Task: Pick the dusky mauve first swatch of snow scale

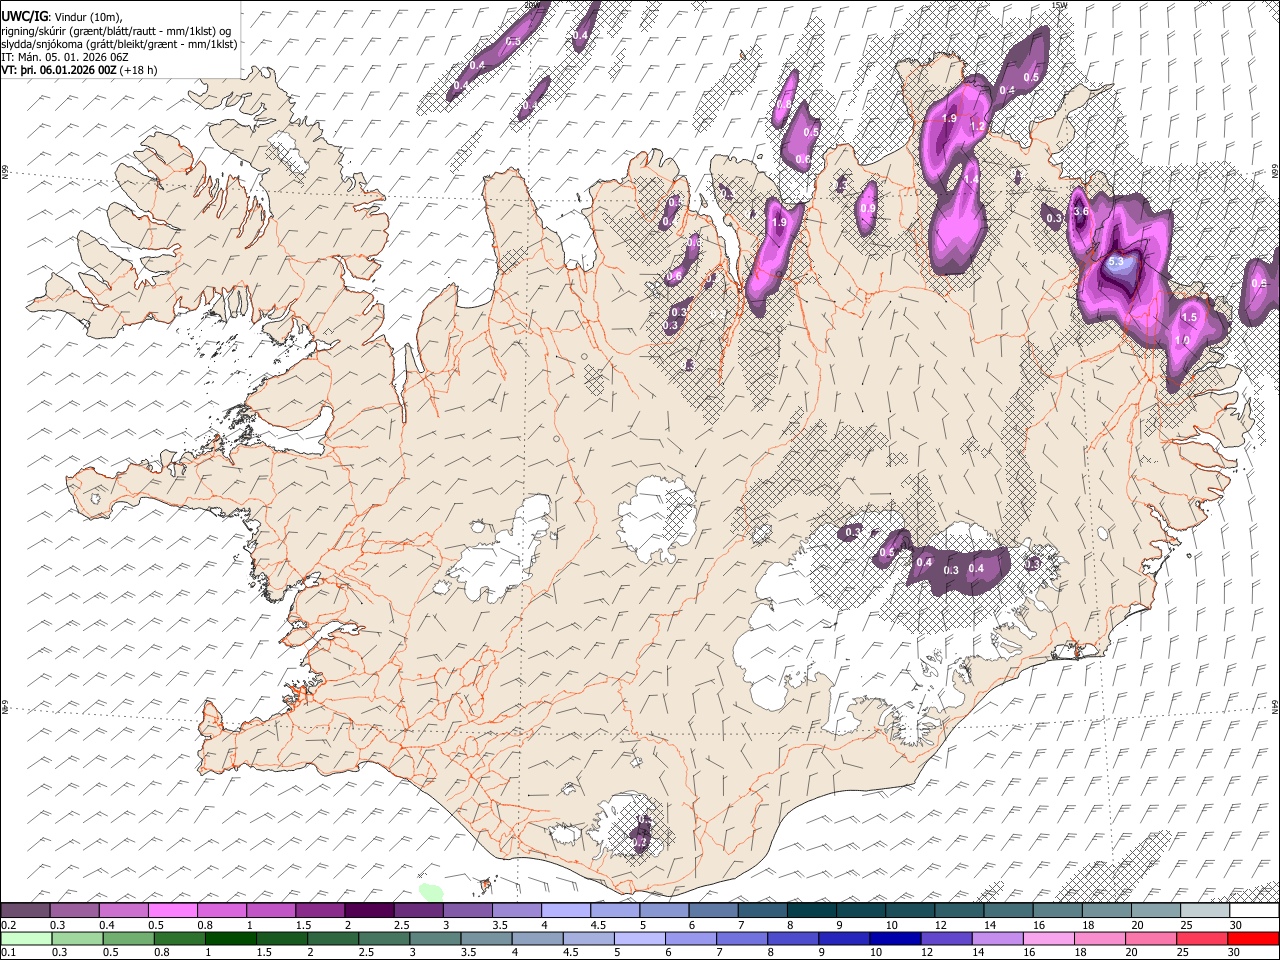Action: tap(26, 911)
